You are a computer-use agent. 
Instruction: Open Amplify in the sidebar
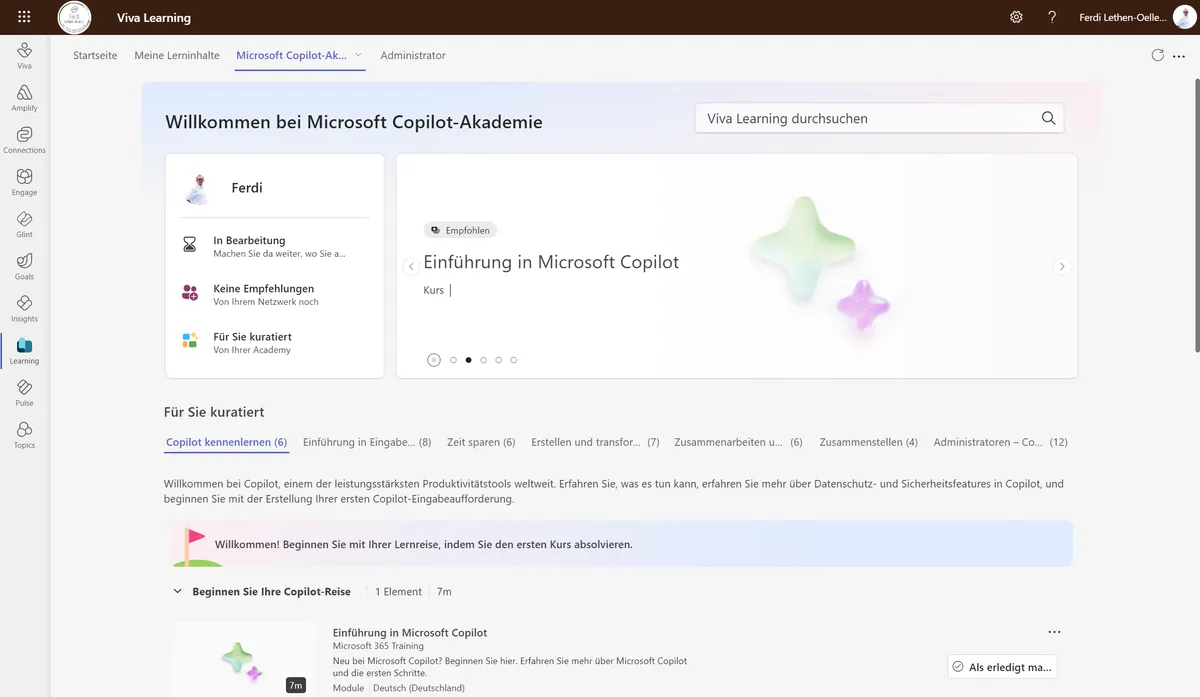coord(24,97)
